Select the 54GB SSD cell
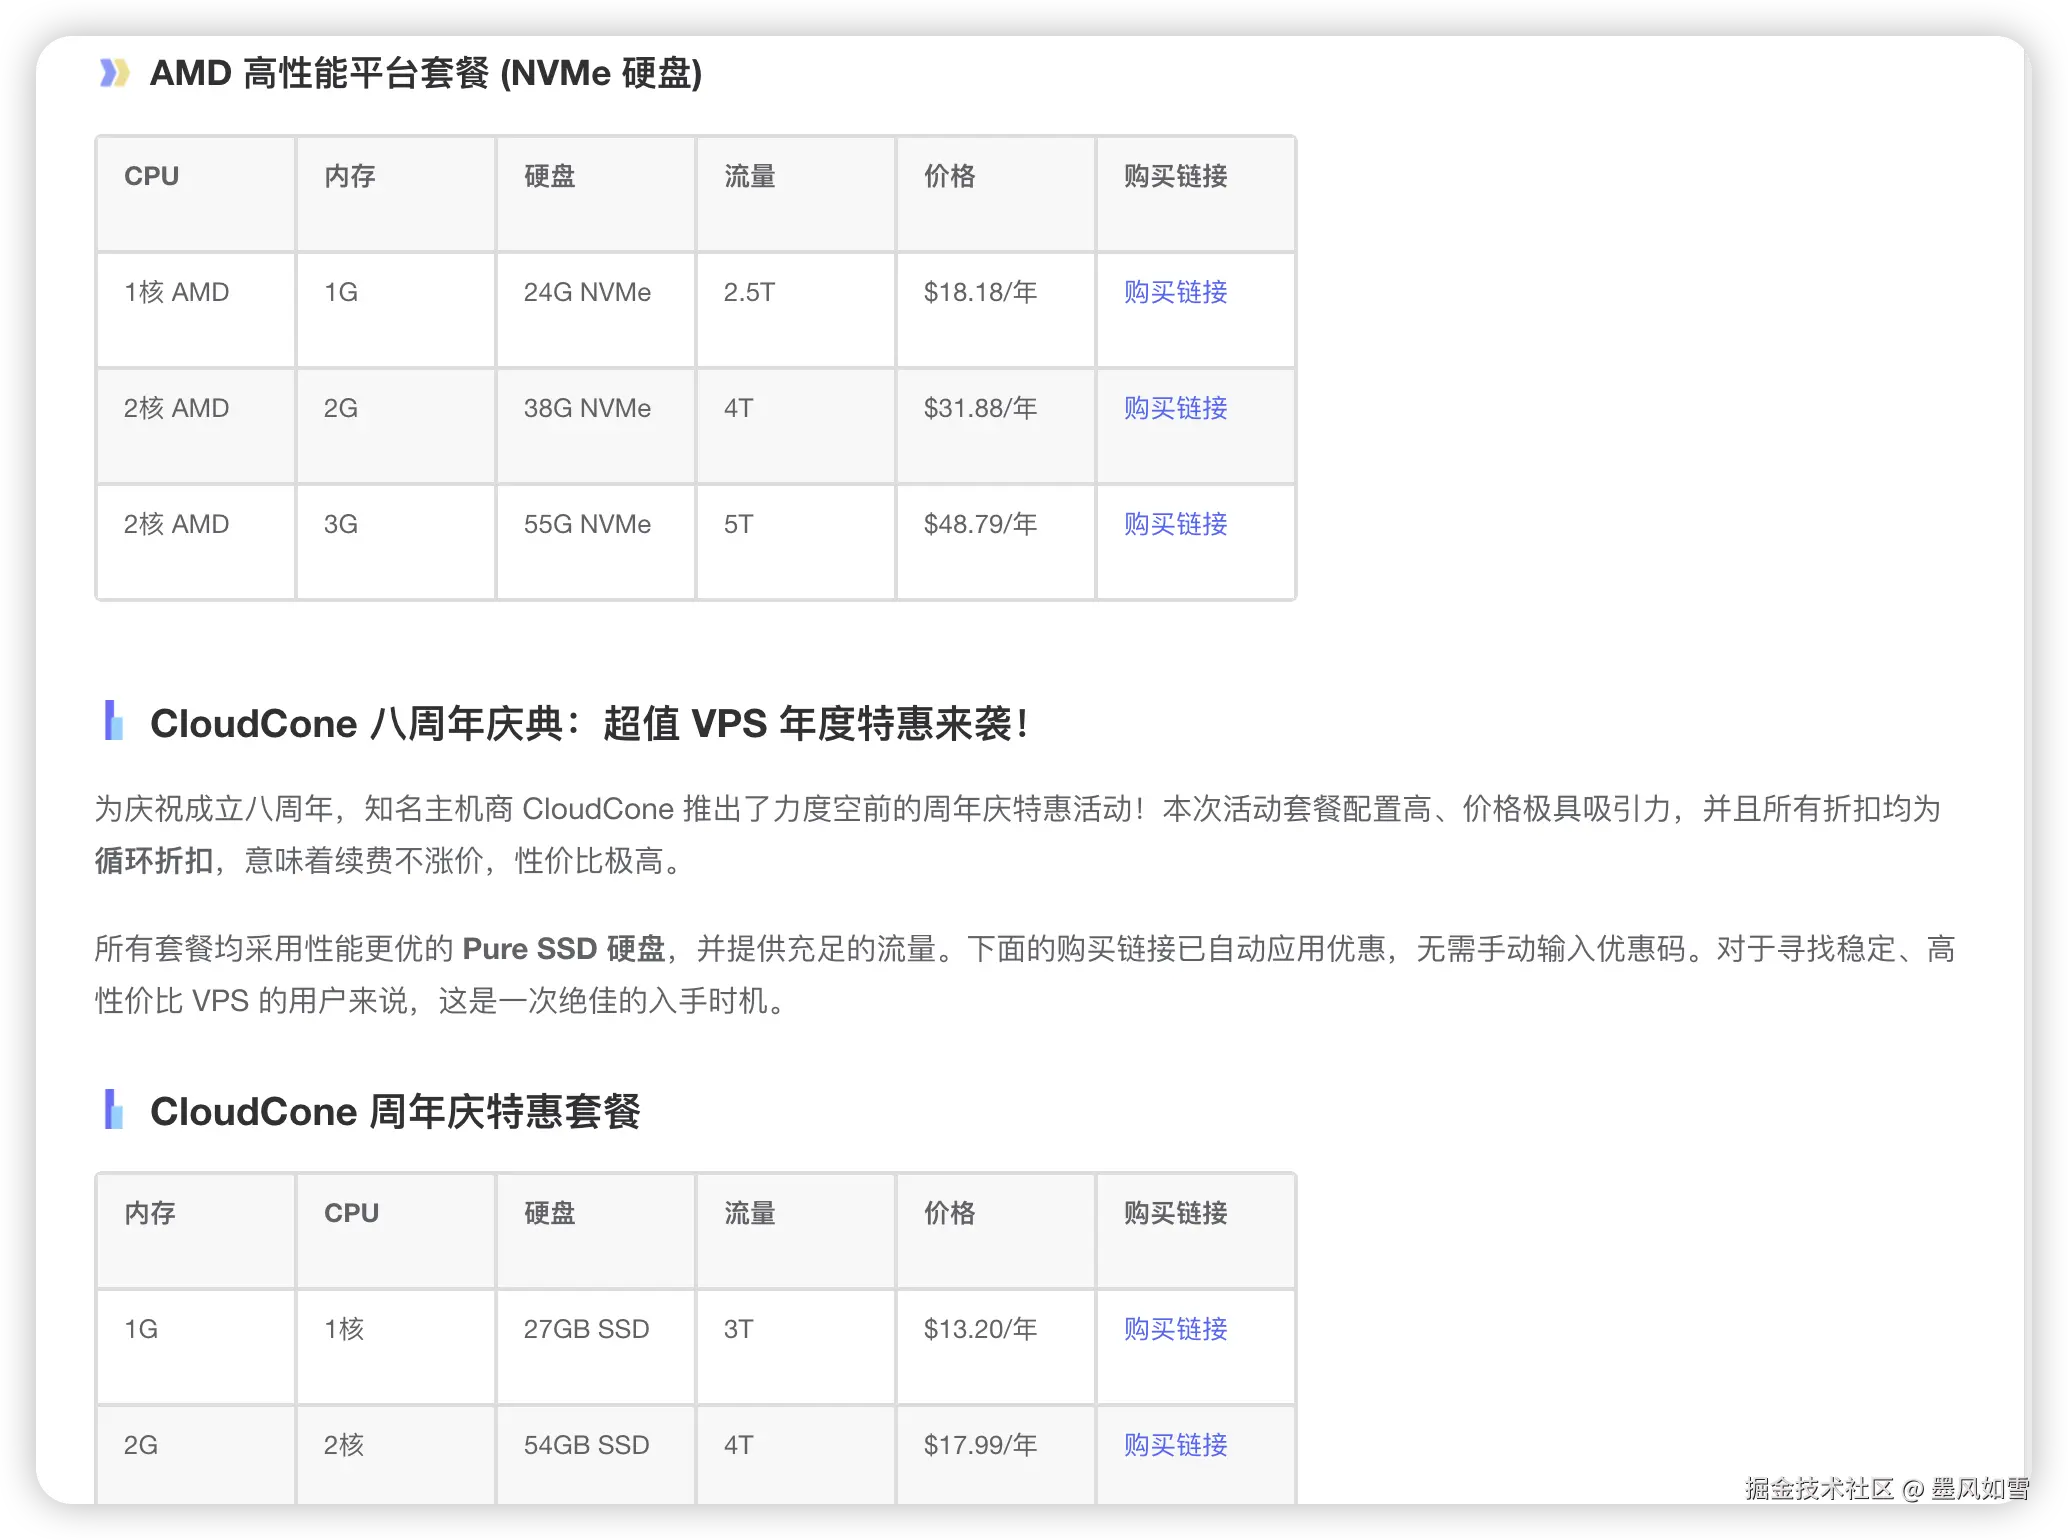The width and height of the screenshot is (2068, 1540). click(x=596, y=1455)
